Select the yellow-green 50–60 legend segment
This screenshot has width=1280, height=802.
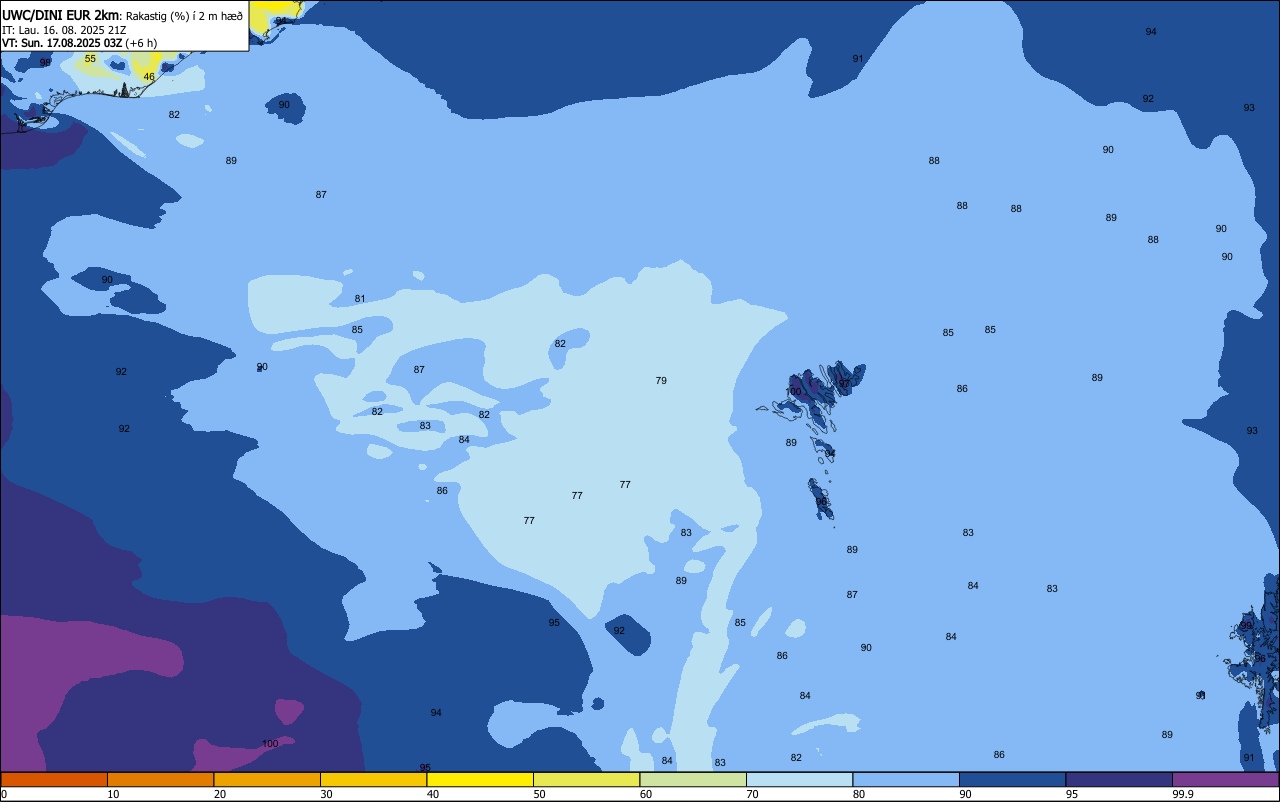coord(586,779)
